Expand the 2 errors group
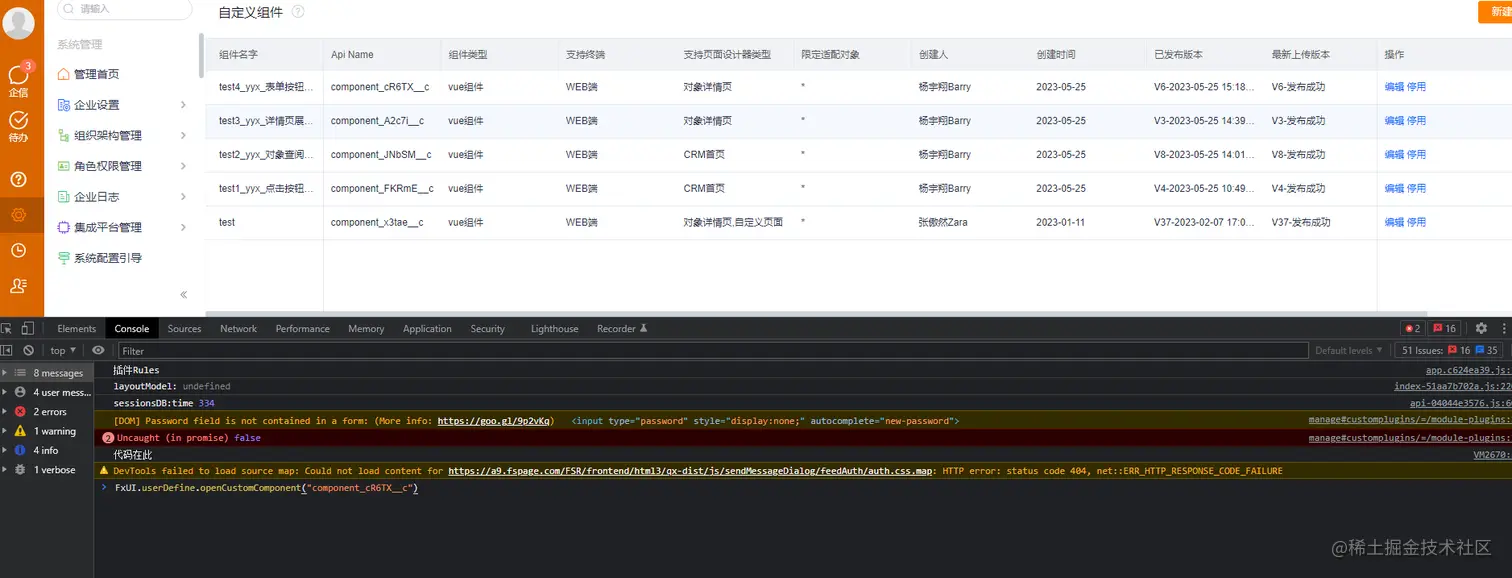This screenshot has height=578, width=1512. coord(47,411)
